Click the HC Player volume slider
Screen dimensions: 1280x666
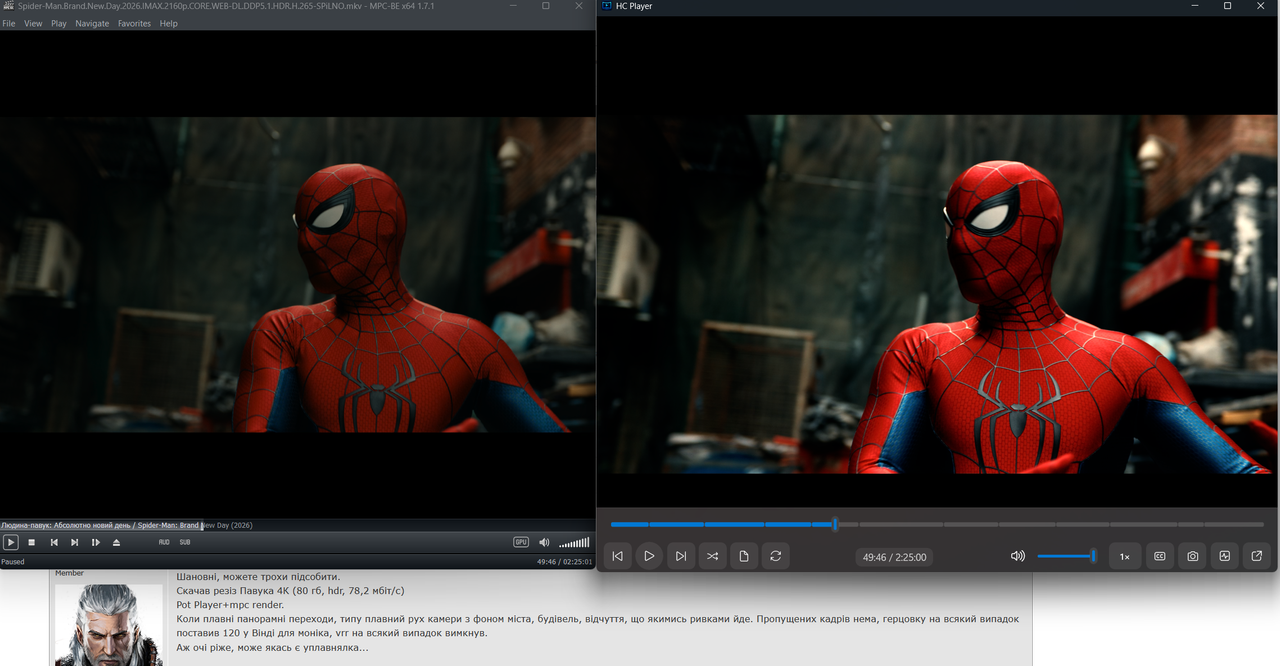click(x=1067, y=556)
